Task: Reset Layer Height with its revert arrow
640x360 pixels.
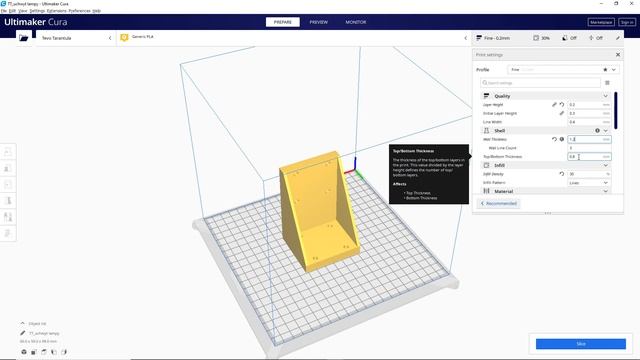Action: (562, 105)
